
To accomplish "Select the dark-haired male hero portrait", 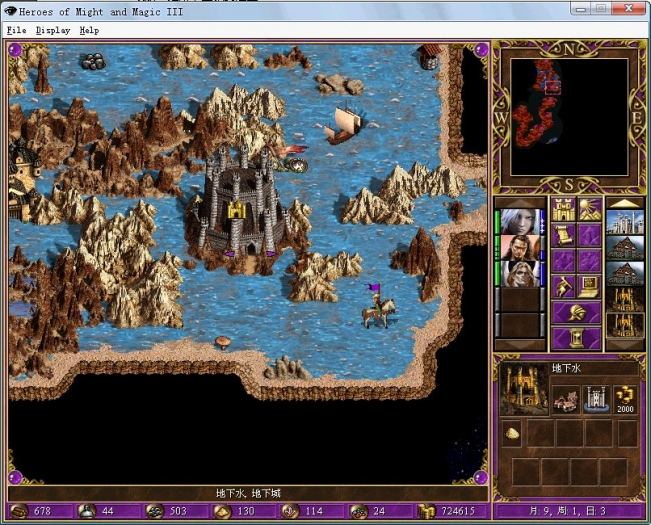I will (520, 248).
